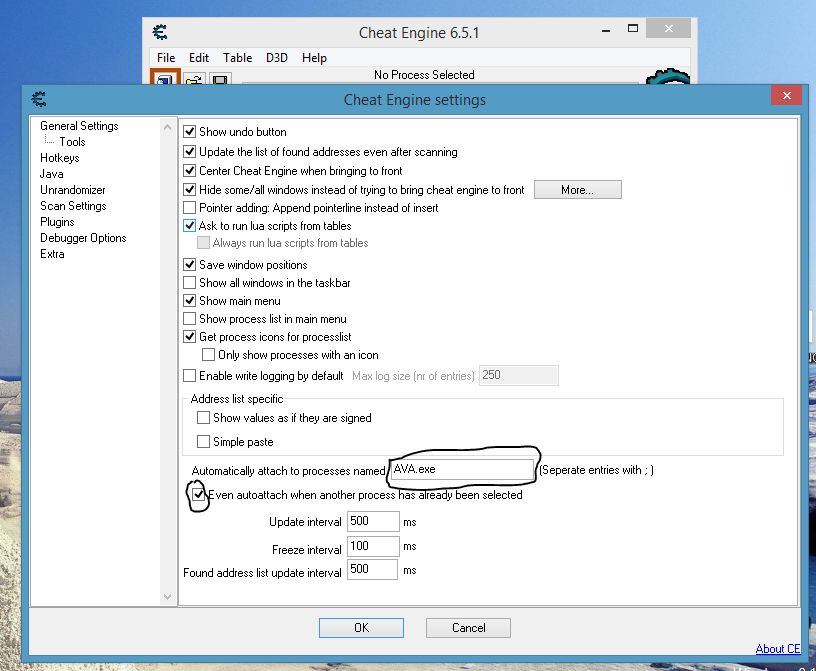Click the settings tree scroll up arrow
Viewport: 816px width, 671px height.
[167, 126]
